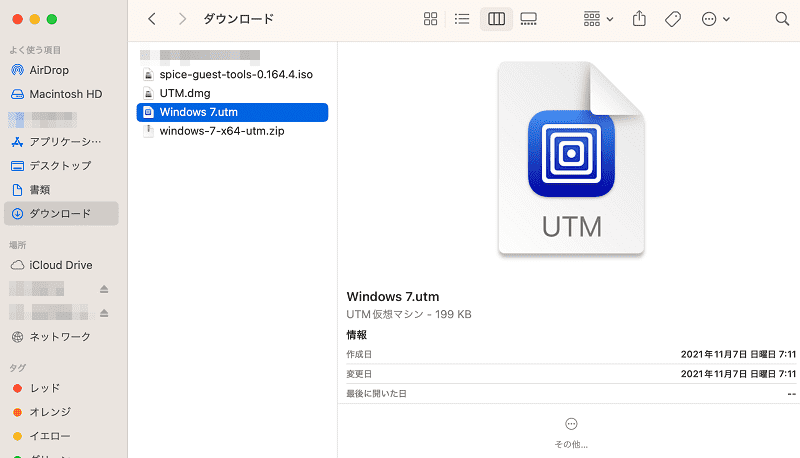Select the UTM.dmg file
The width and height of the screenshot is (800, 458).
(232, 93)
